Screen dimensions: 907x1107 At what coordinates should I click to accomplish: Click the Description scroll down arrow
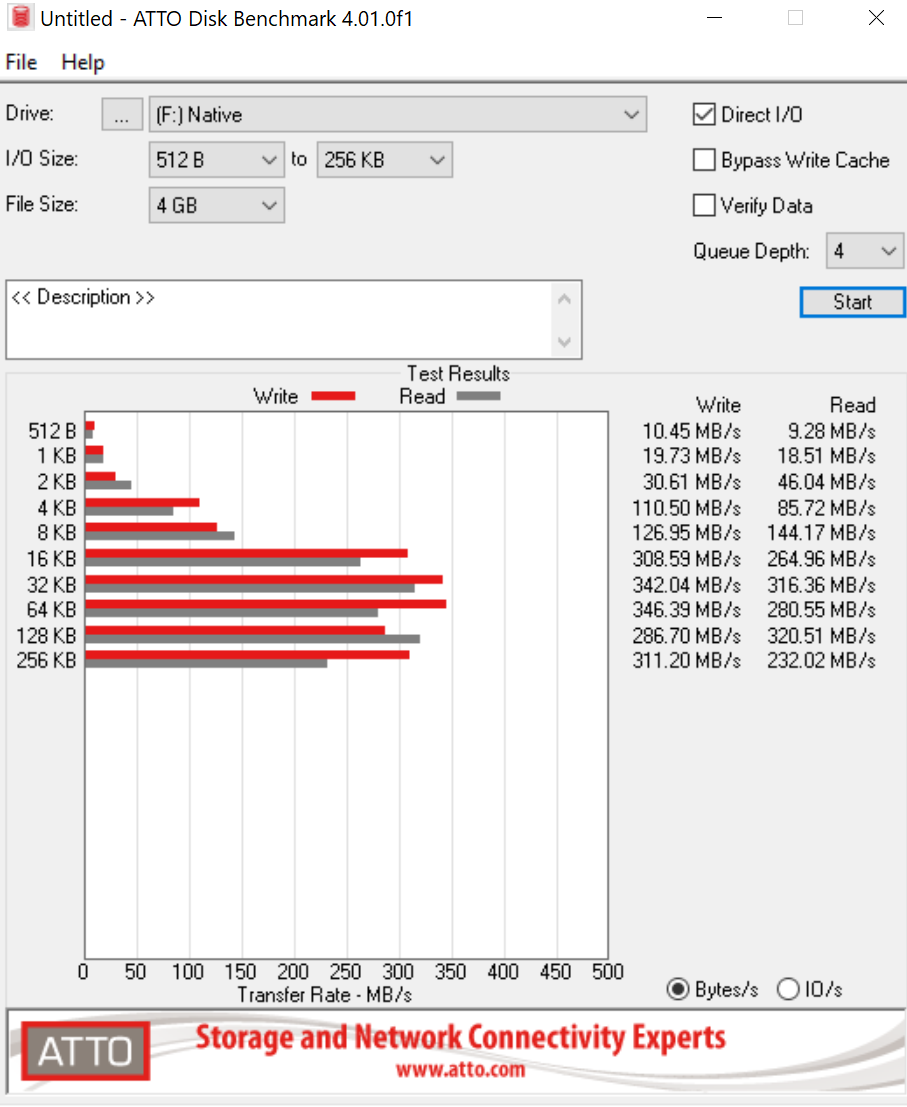tap(564, 342)
